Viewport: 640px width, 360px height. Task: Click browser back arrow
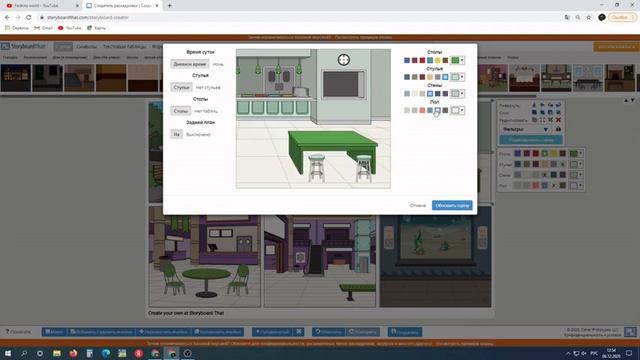pyautogui.click(x=7, y=18)
